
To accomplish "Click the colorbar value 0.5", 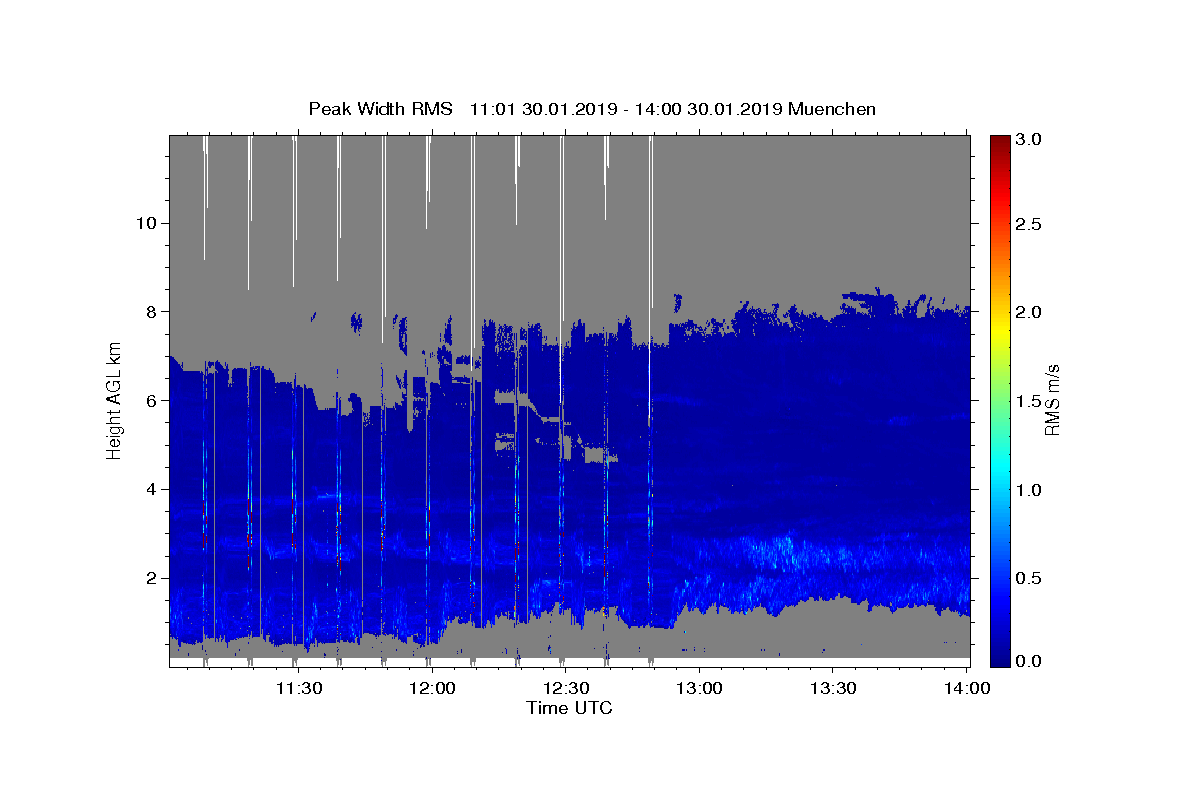I will point(1030,578).
